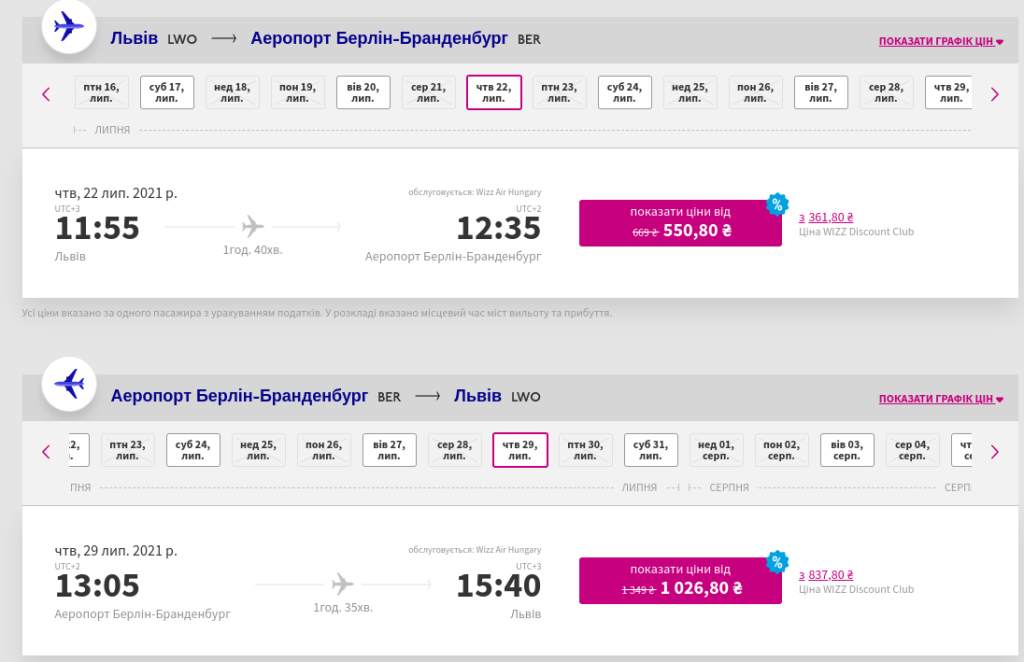Expand outbound price chart 'Показати графік цін'
This screenshot has width=1024, height=662.
click(x=940, y=41)
